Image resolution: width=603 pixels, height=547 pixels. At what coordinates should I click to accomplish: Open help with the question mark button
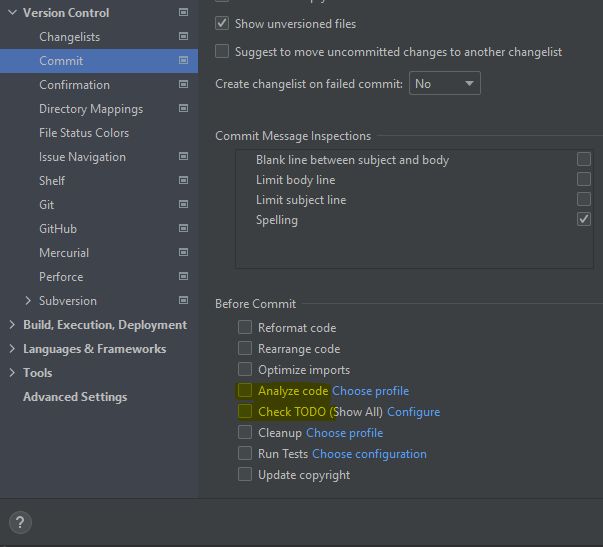[x=20, y=522]
